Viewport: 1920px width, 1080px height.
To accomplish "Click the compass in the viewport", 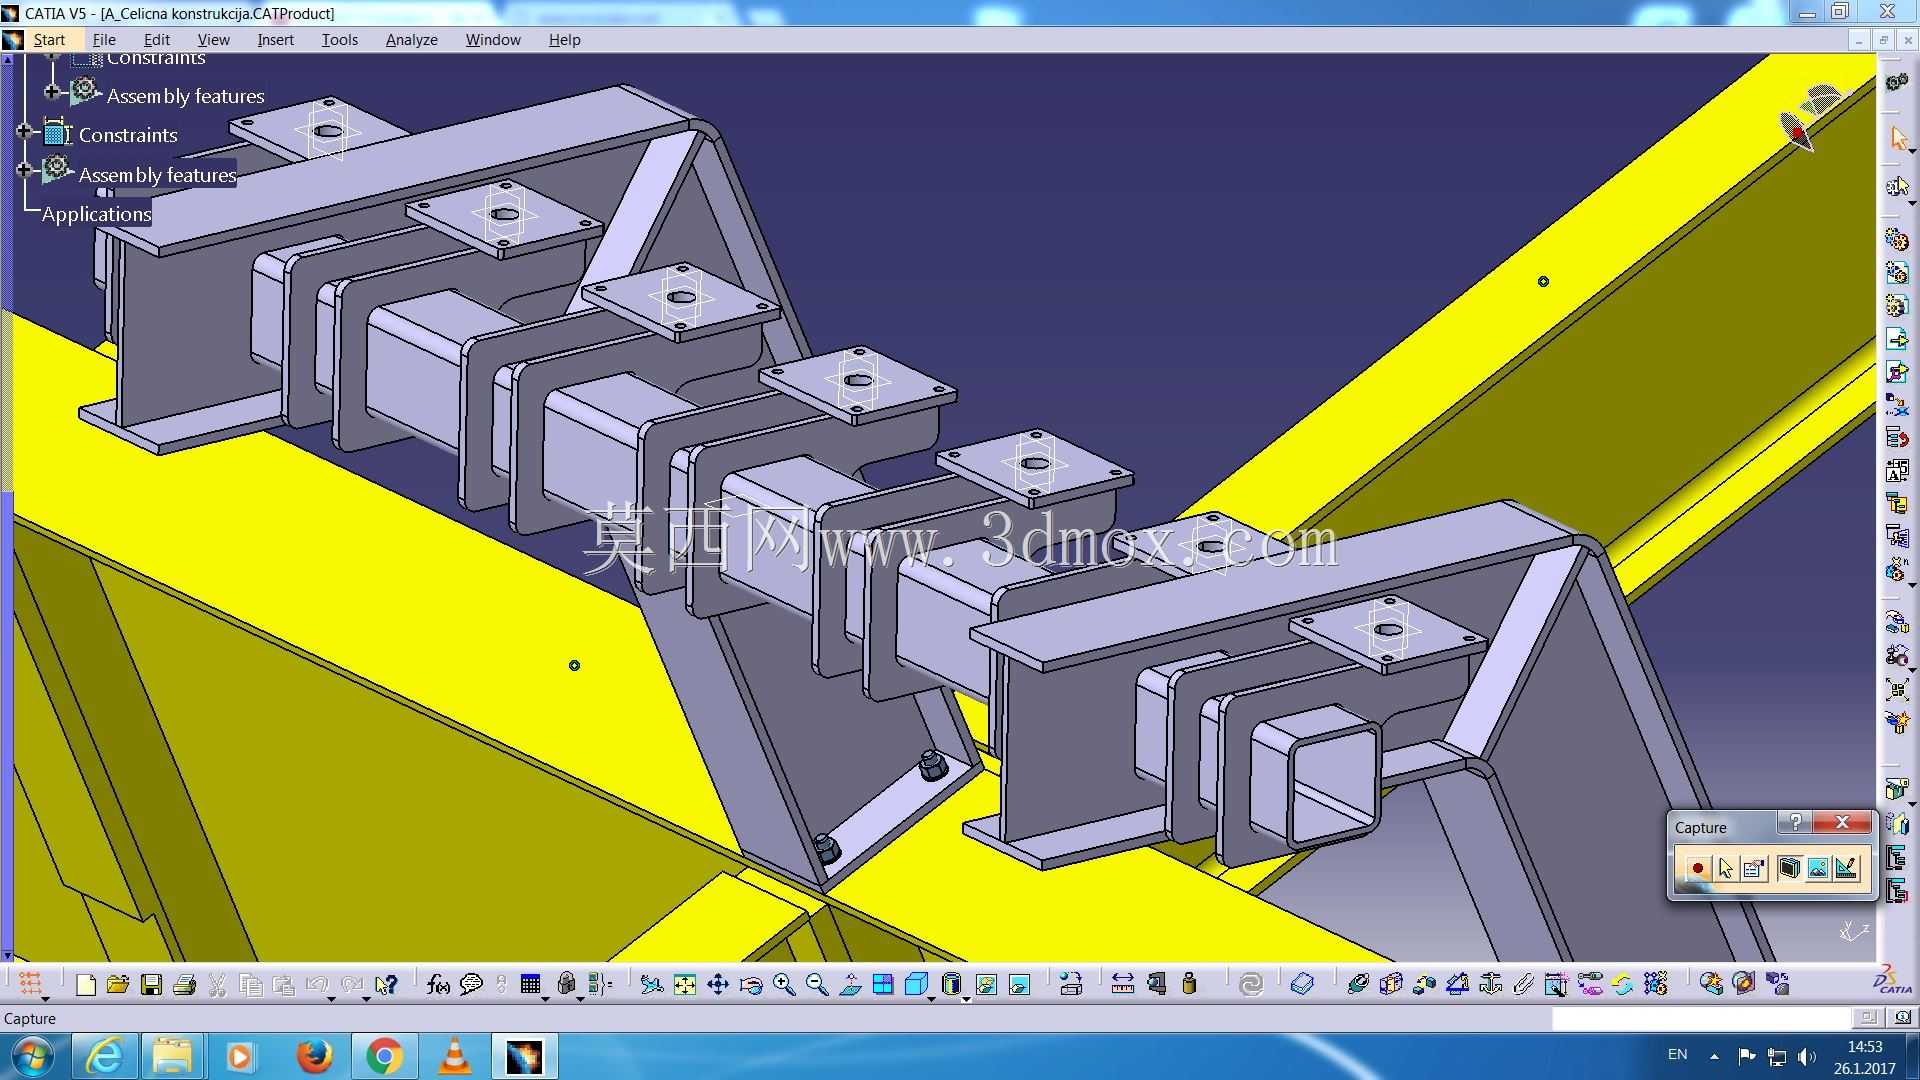I will (1815, 117).
